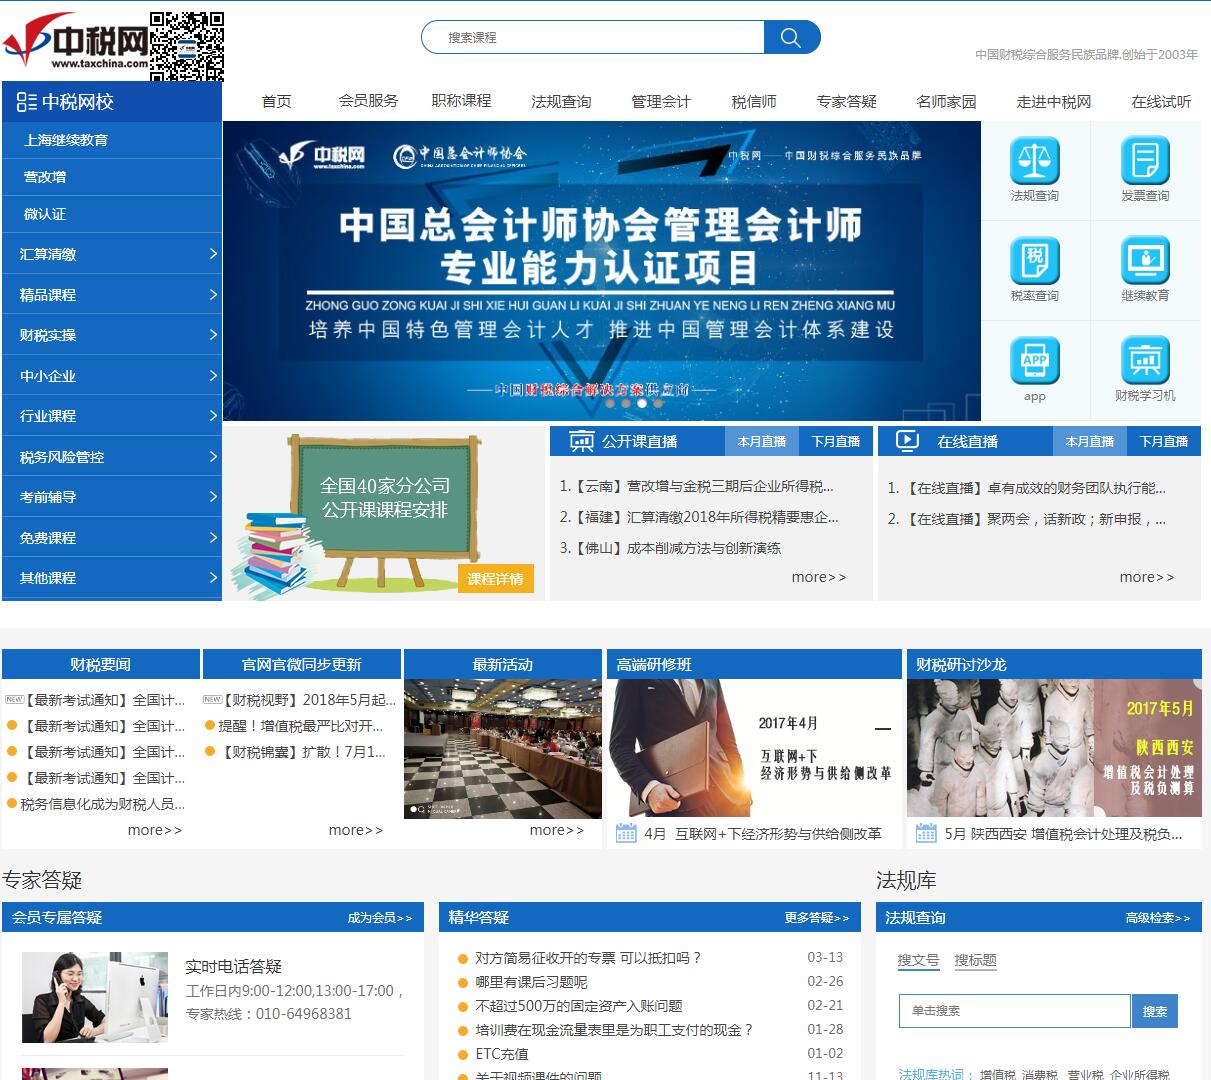Switch 在线直播 to 下月直播 tab
Viewport: 1211px width, 1080px height.
point(1164,441)
